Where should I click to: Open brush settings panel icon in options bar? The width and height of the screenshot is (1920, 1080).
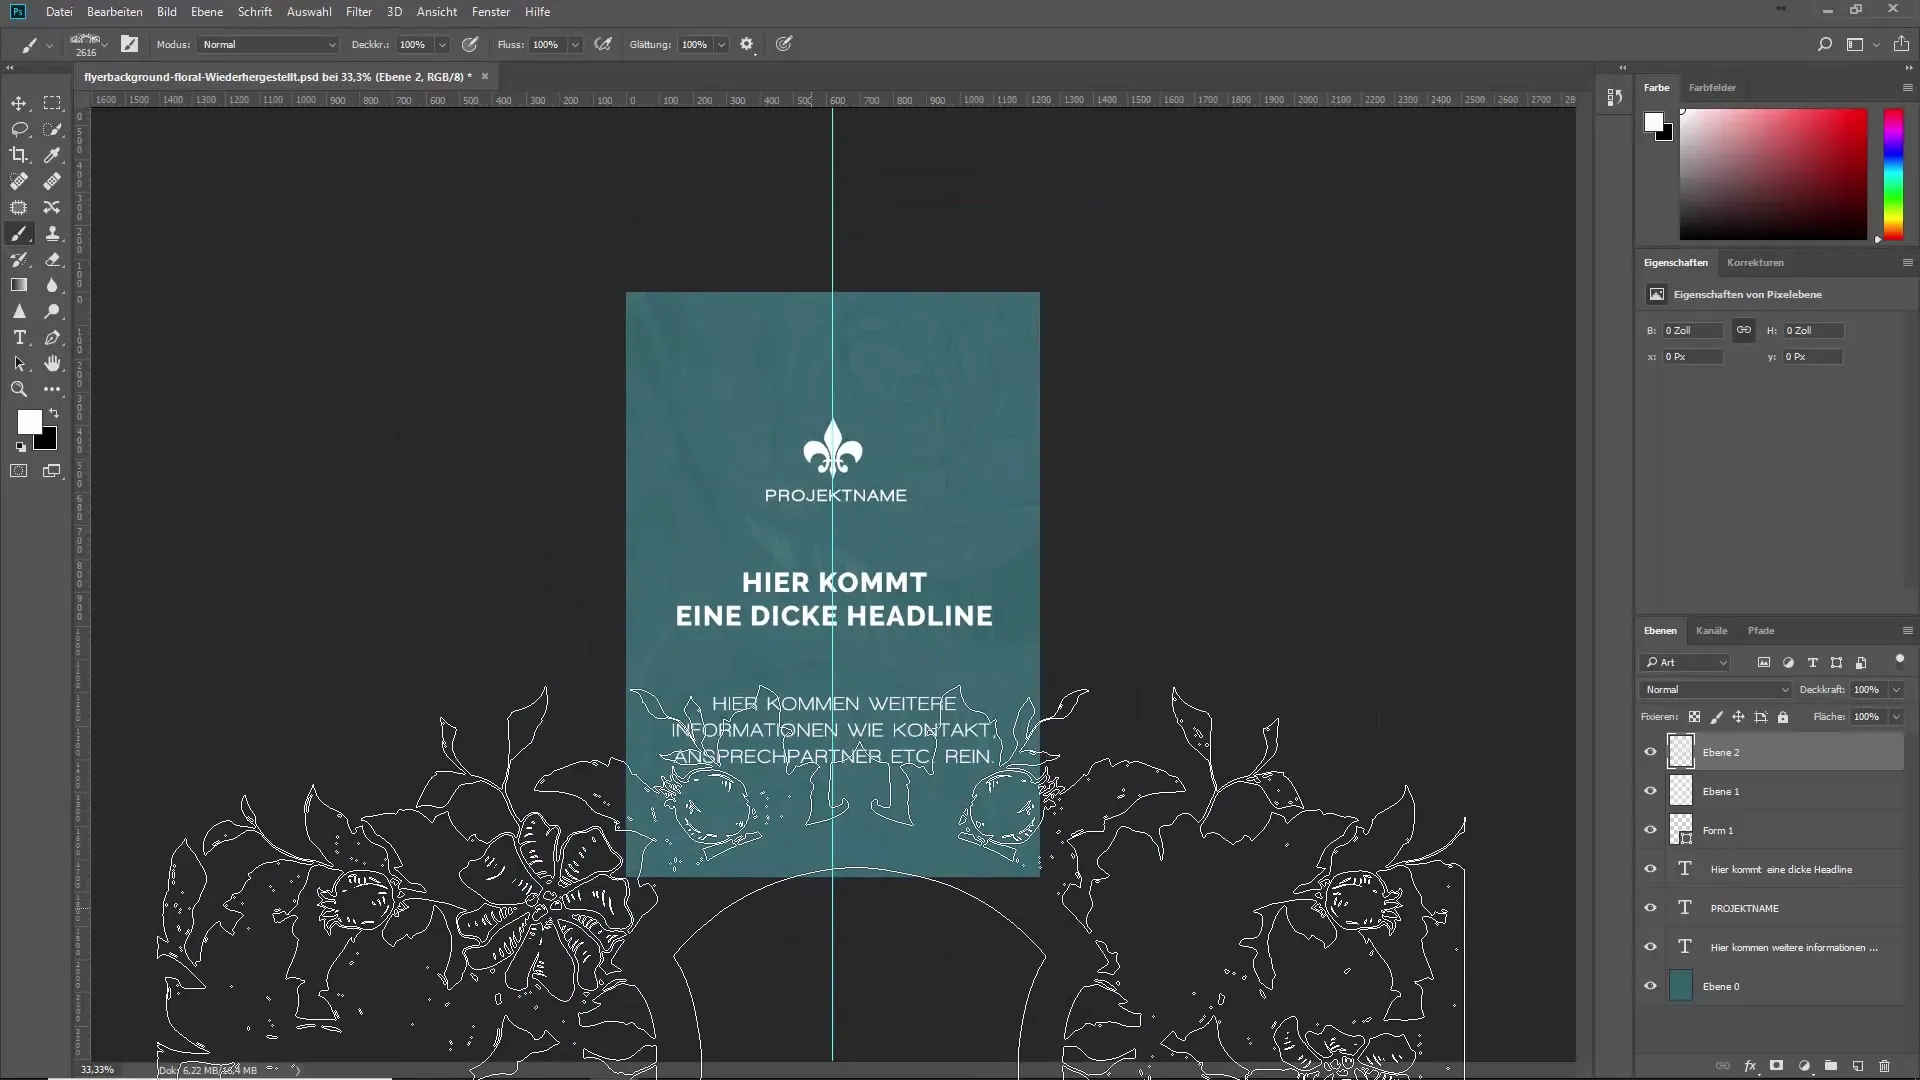[130, 44]
